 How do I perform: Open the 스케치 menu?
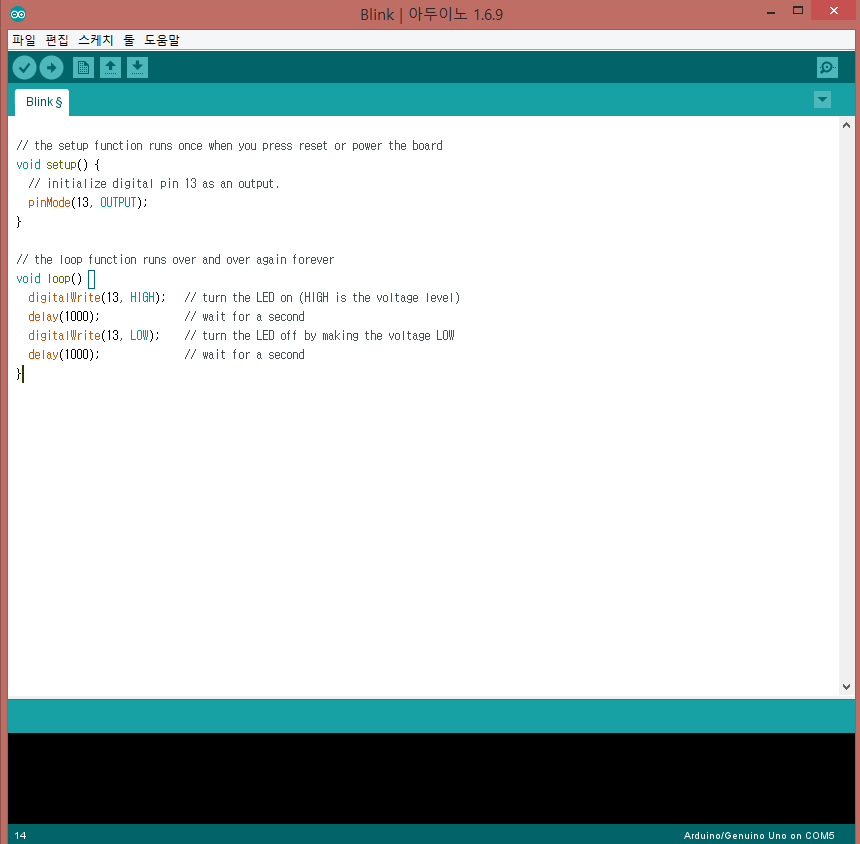pyautogui.click(x=95, y=40)
